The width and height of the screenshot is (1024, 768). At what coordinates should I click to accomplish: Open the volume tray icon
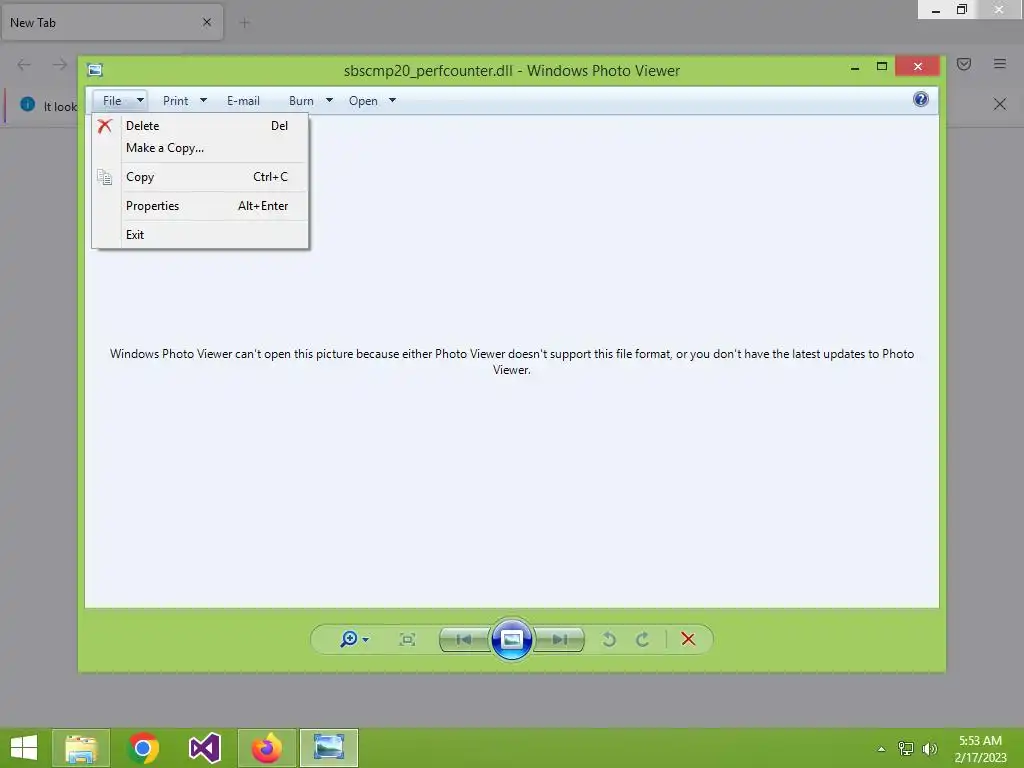coord(930,748)
